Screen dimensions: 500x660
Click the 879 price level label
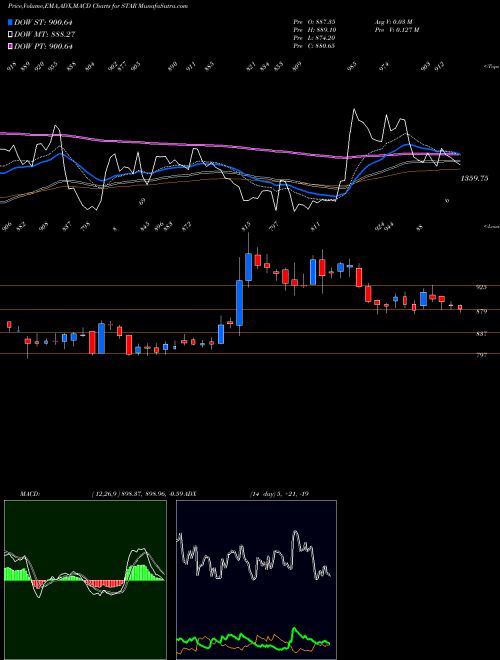click(481, 311)
